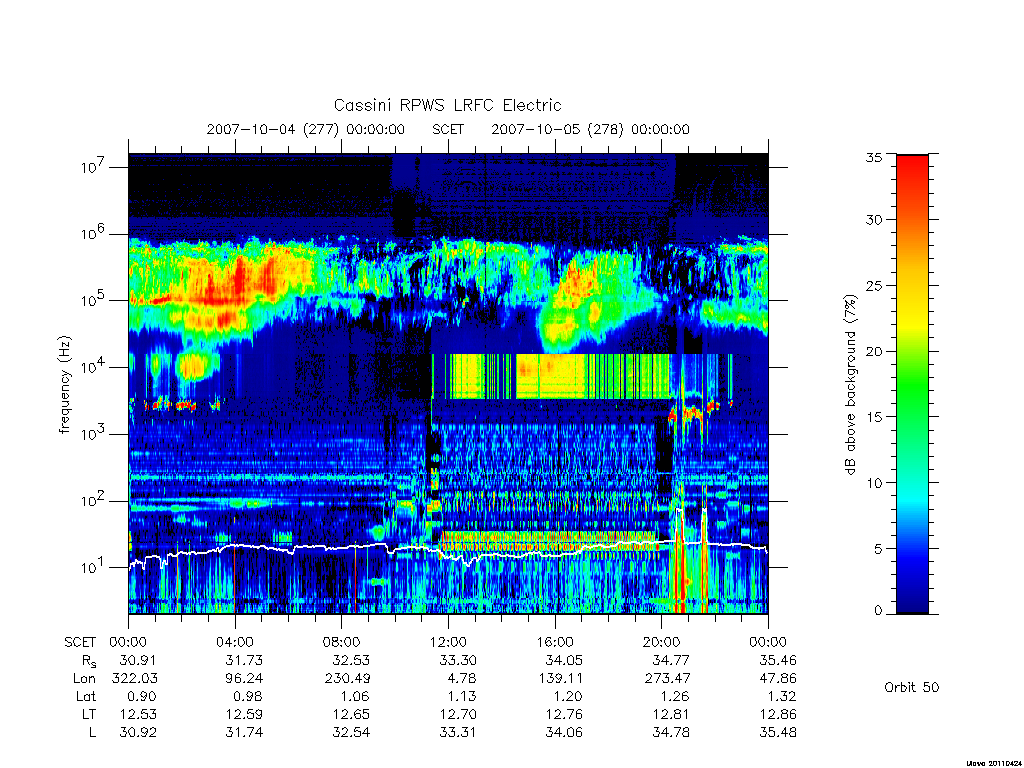Click the Lon value '47.86'
Screen dimensions: 1024x768
(x=778, y=679)
